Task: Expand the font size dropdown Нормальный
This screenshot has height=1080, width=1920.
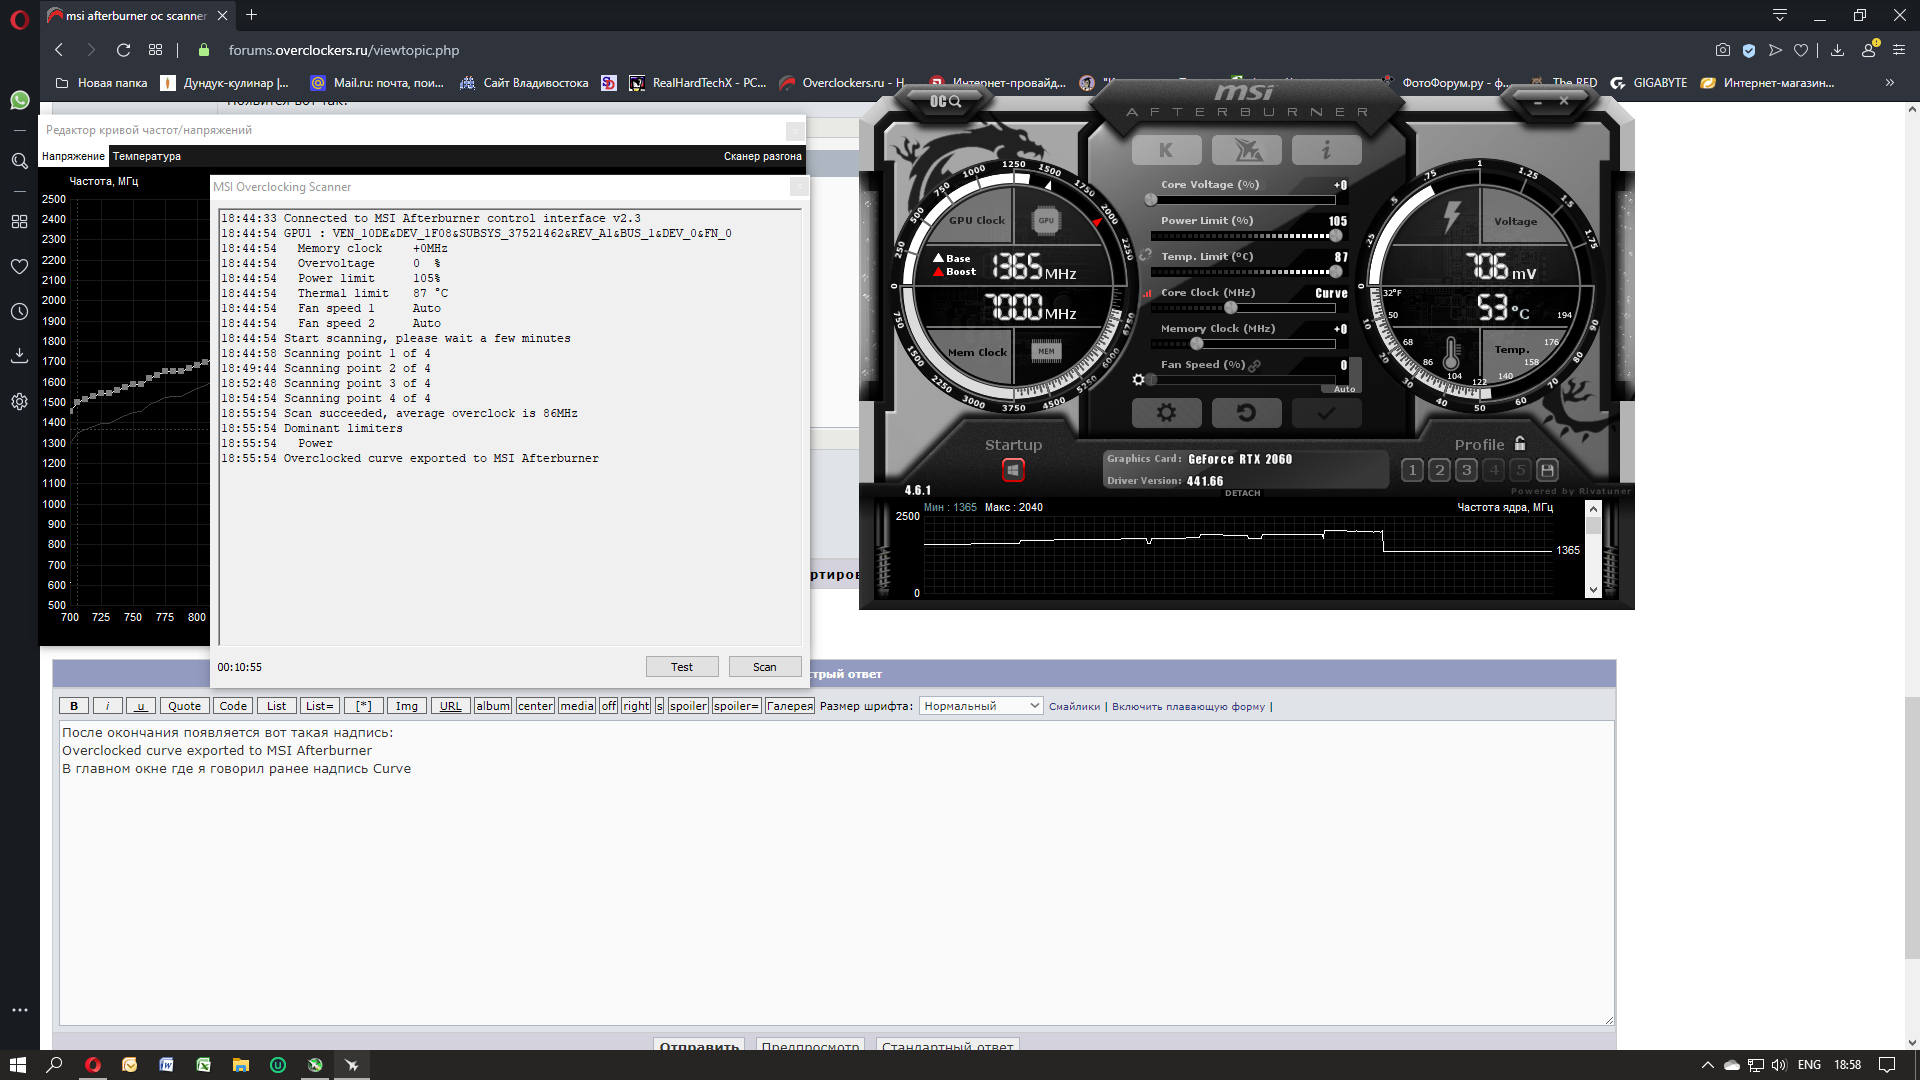Action: pyautogui.click(x=980, y=706)
